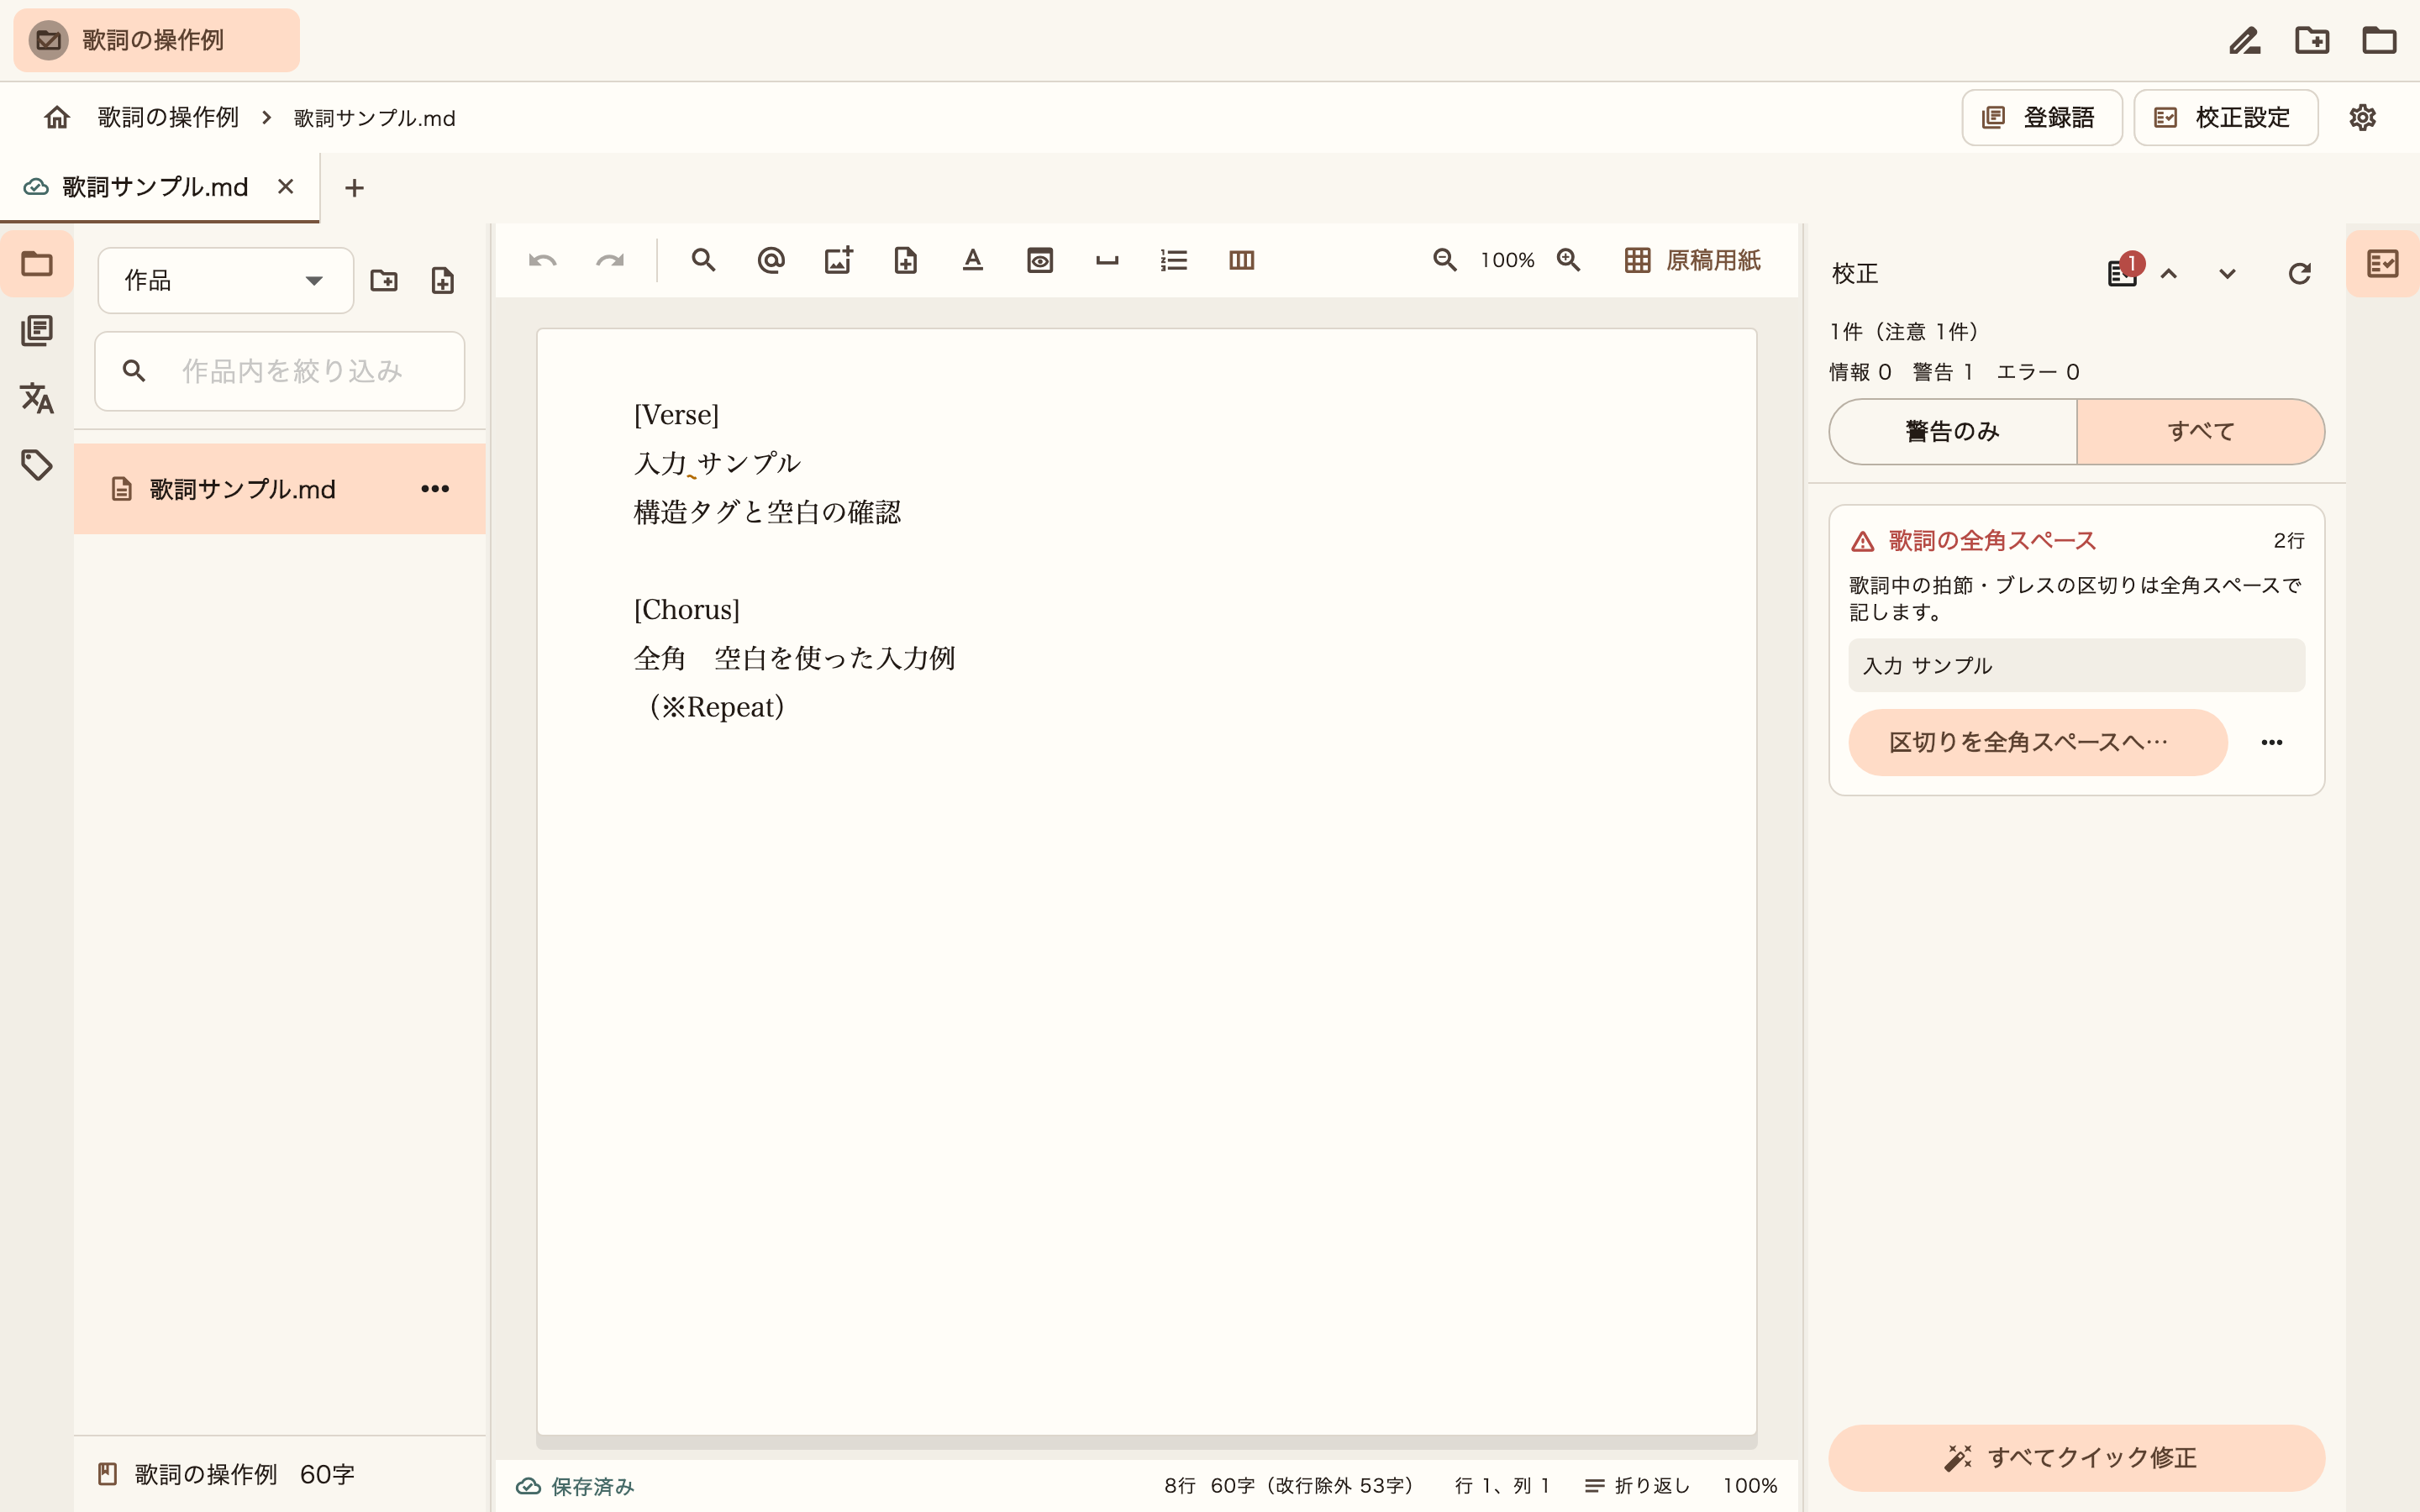
Task: Click すべてクイック修正 button
Action: pyautogui.click(x=2077, y=1458)
